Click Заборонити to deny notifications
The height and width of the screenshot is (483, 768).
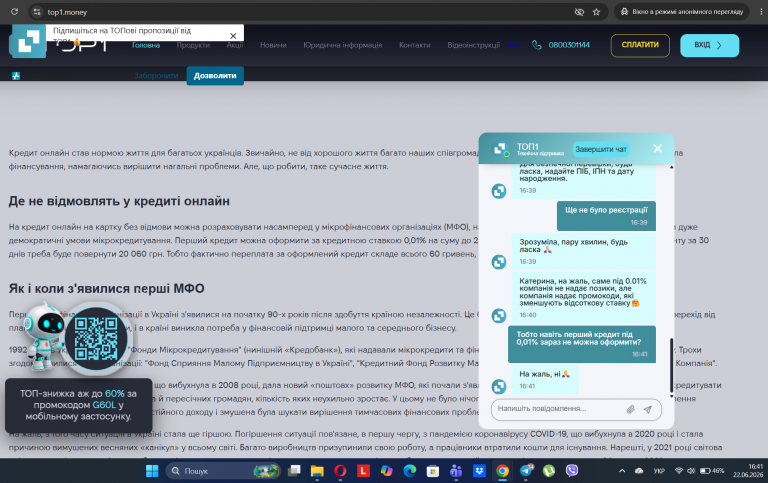[156, 76]
